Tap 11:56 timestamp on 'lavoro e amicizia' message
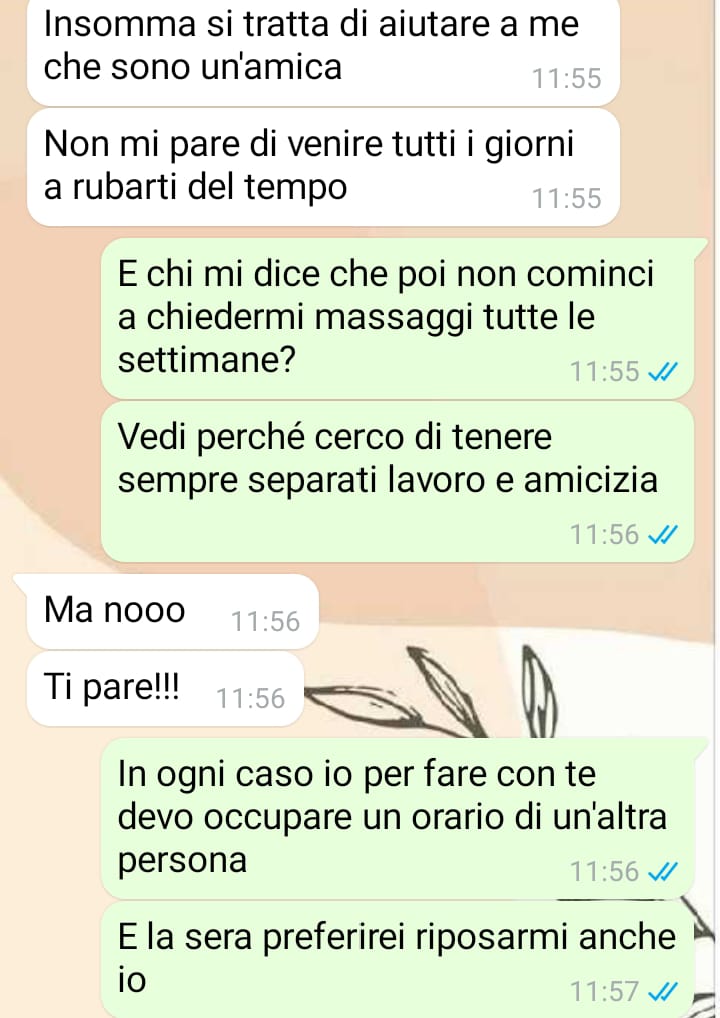 tap(604, 534)
